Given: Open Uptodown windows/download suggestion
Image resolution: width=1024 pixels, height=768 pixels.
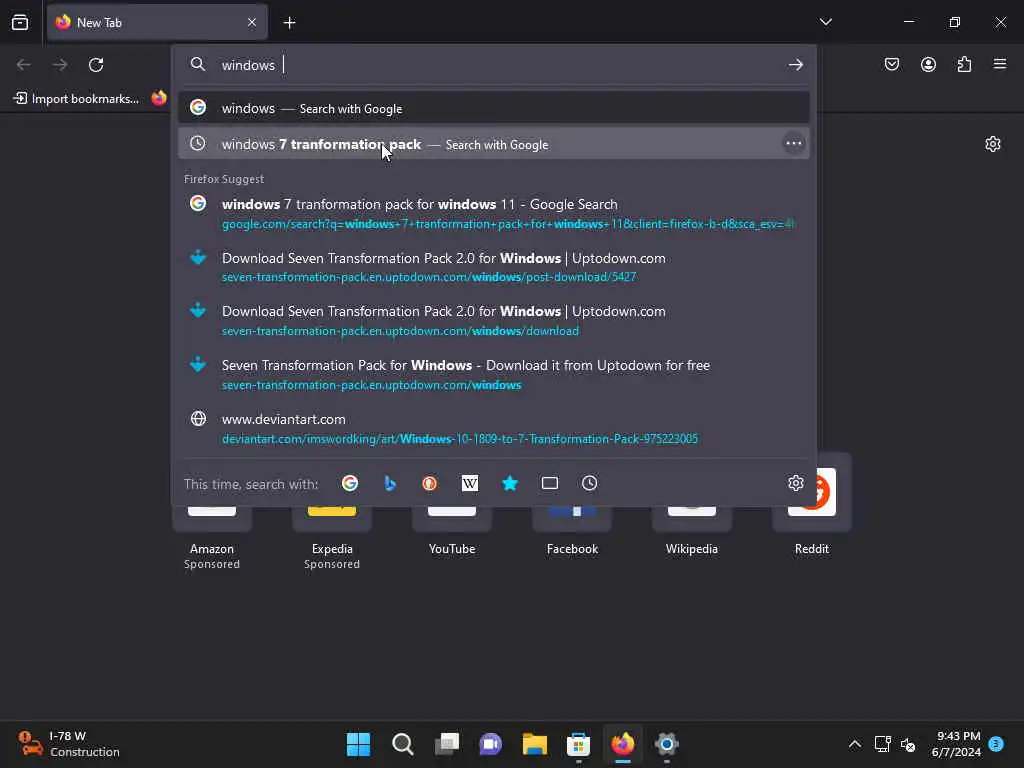Looking at the screenshot, I should [494, 320].
